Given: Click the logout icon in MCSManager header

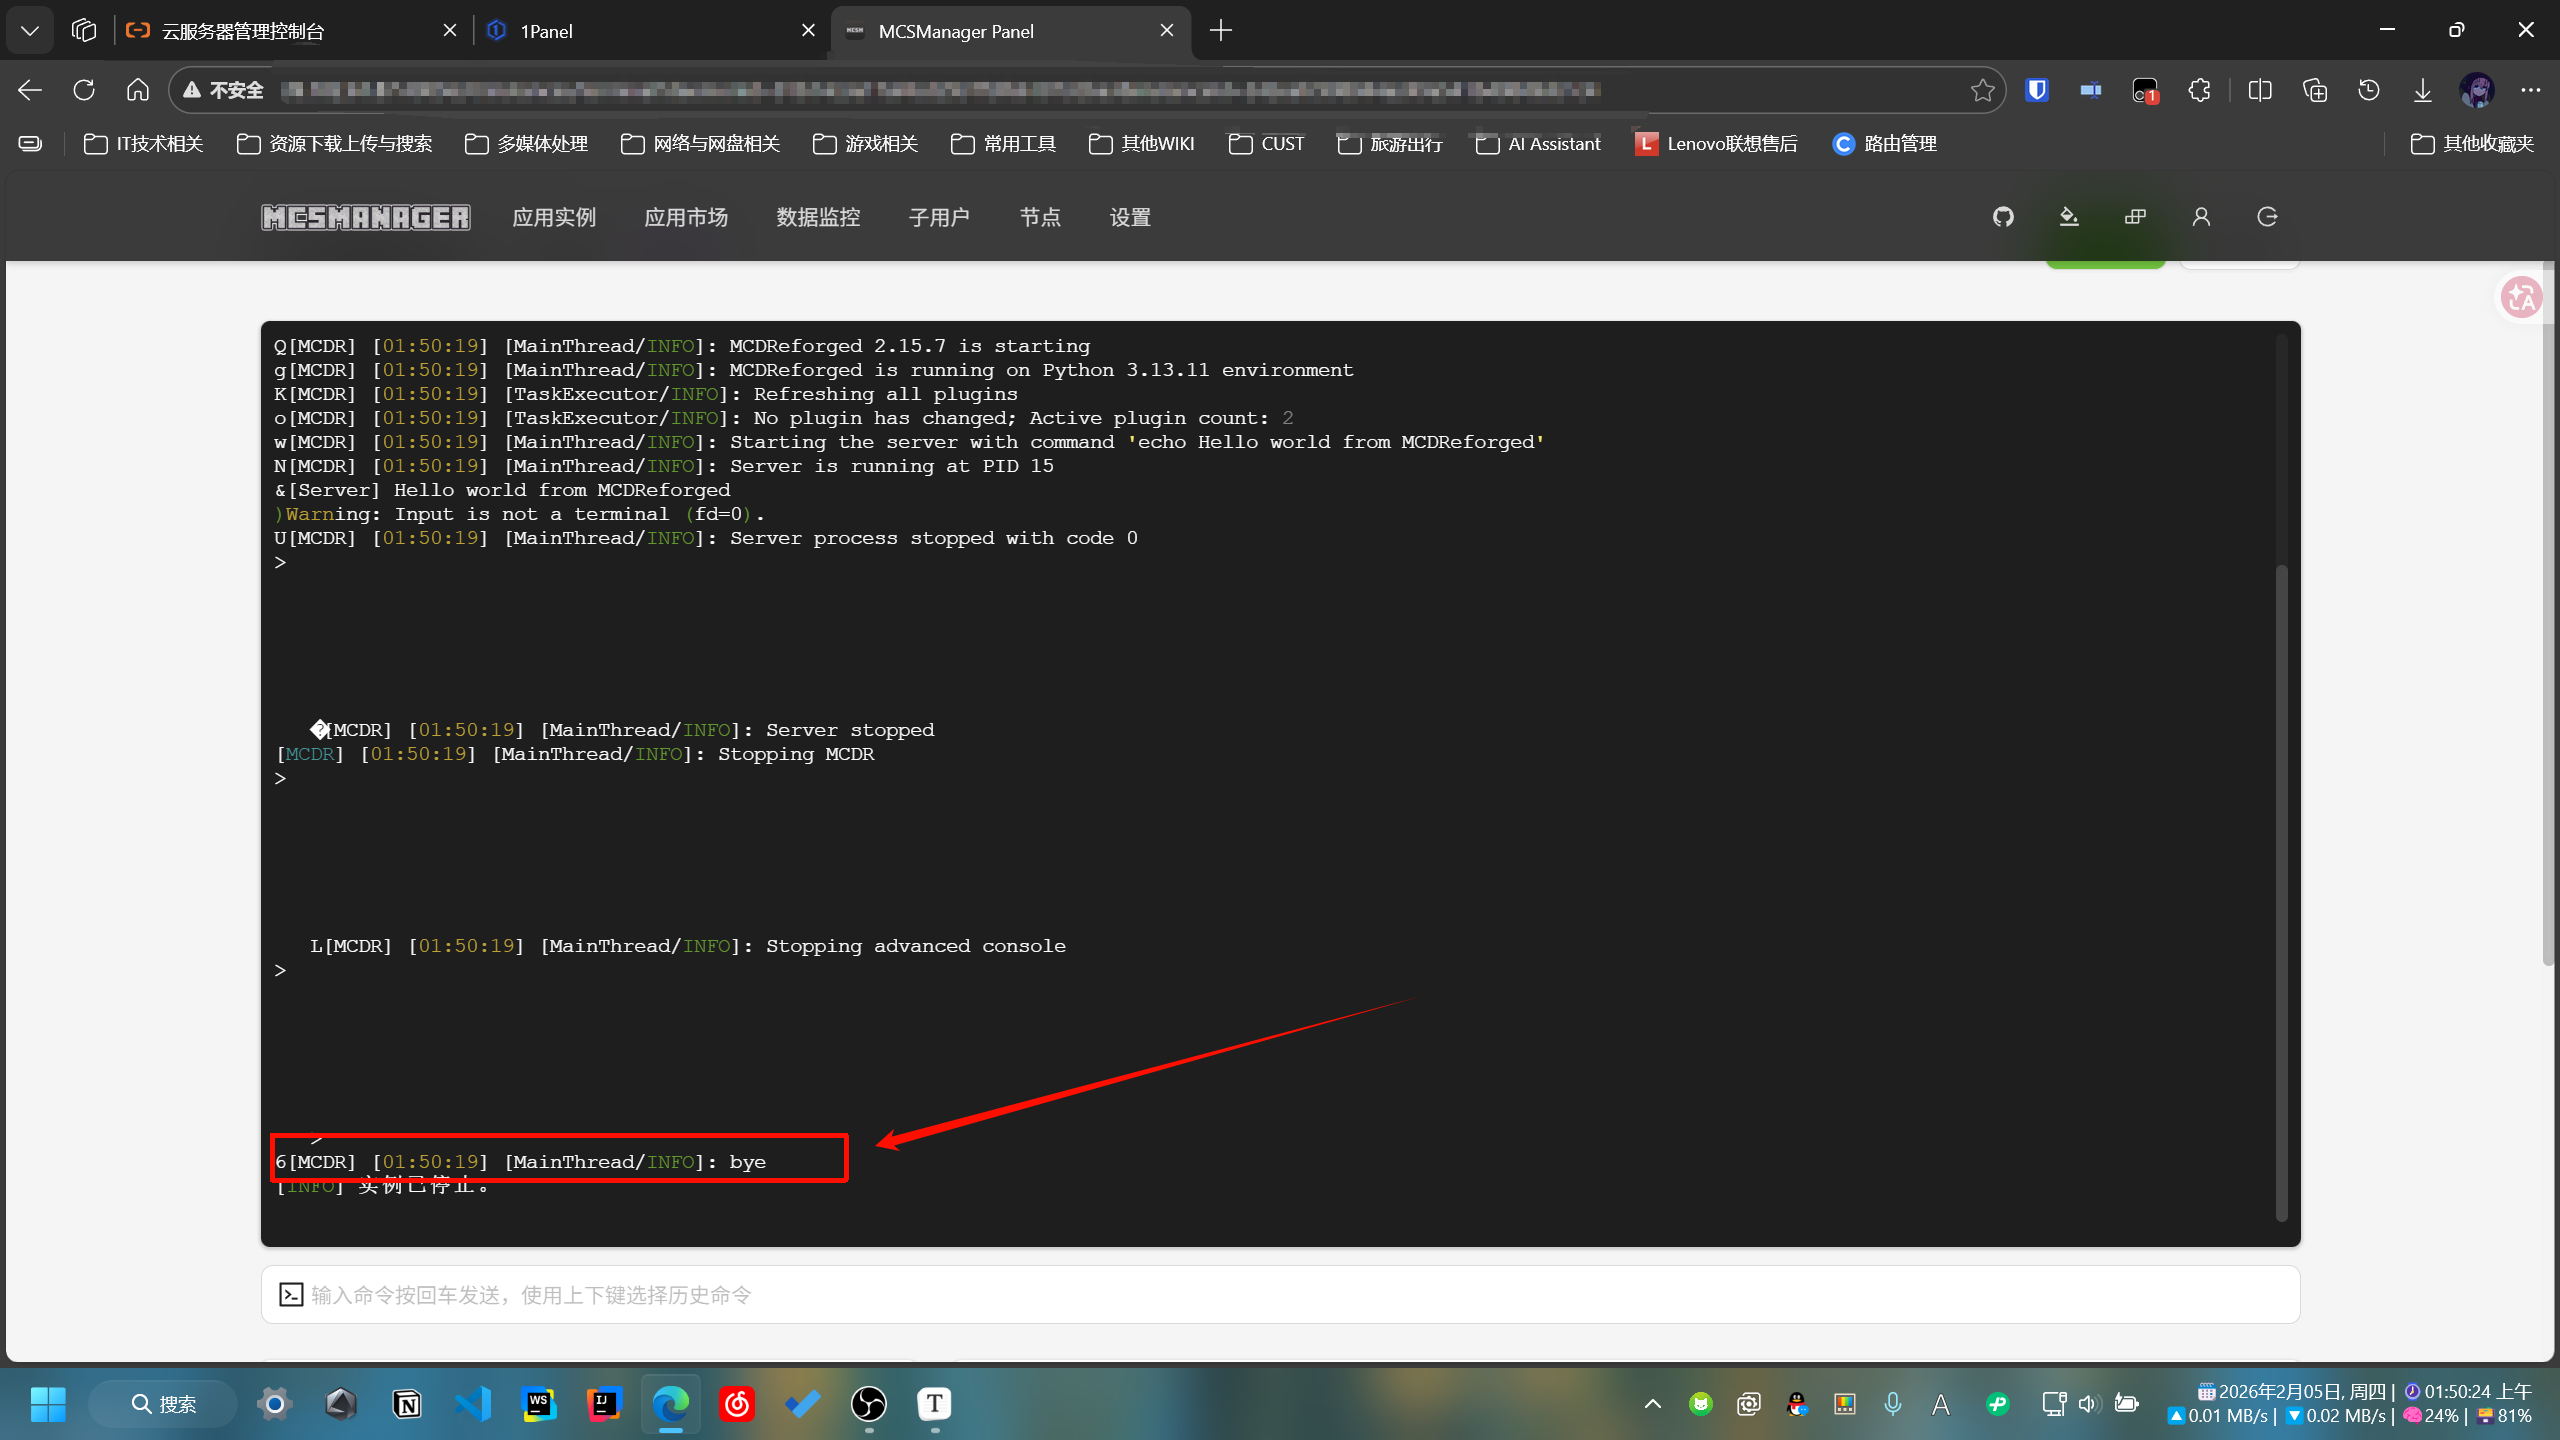Looking at the screenshot, I should coord(2267,217).
